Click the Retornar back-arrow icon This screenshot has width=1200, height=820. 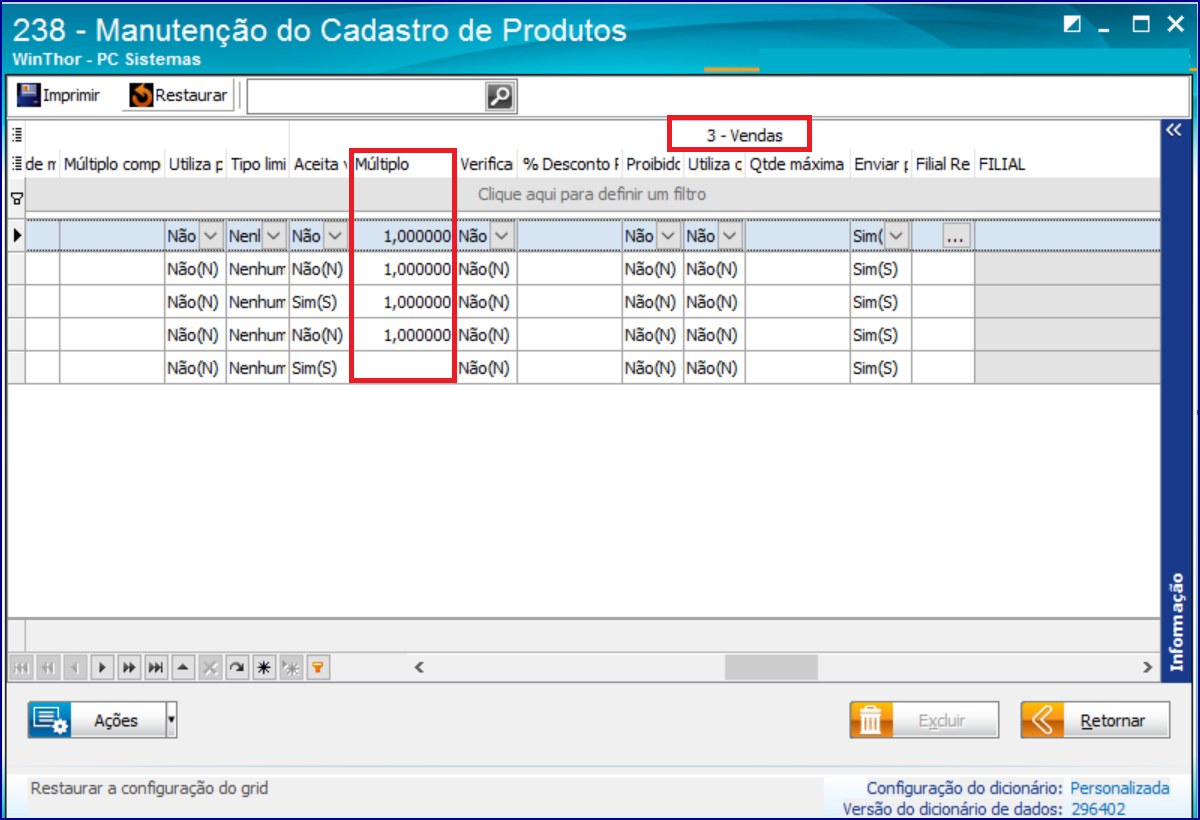pyautogui.click(x=1042, y=720)
